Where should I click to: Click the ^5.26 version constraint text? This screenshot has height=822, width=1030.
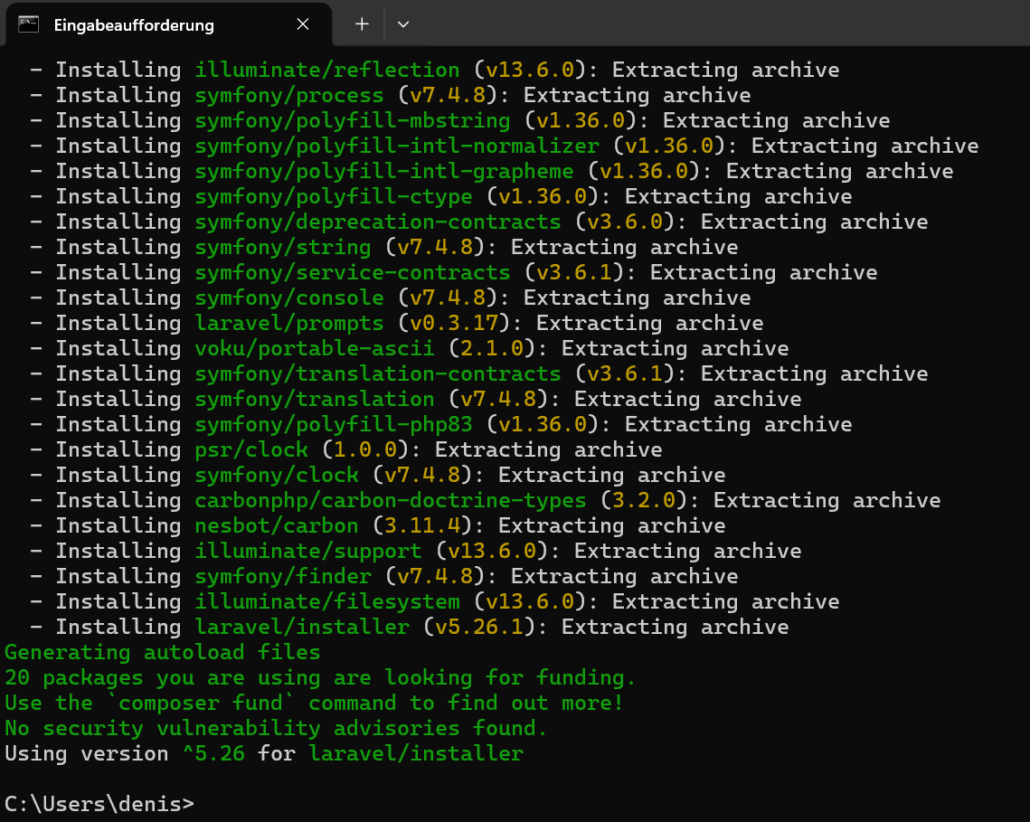pos(213,753)
